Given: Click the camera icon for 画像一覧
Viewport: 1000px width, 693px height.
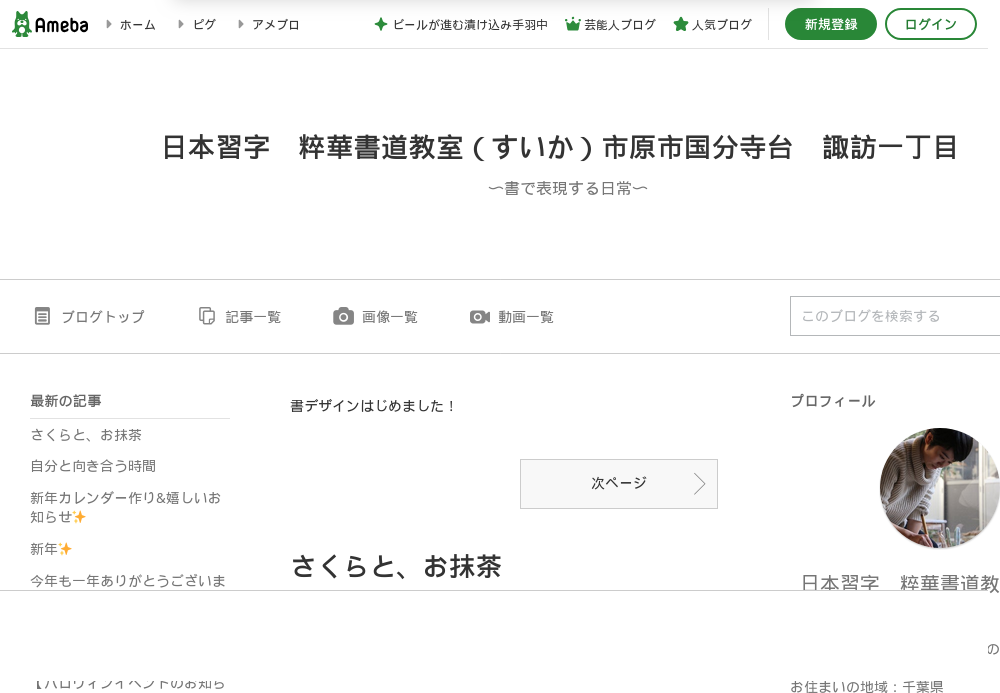Looking at the screenshot, I should pos(343,316).
